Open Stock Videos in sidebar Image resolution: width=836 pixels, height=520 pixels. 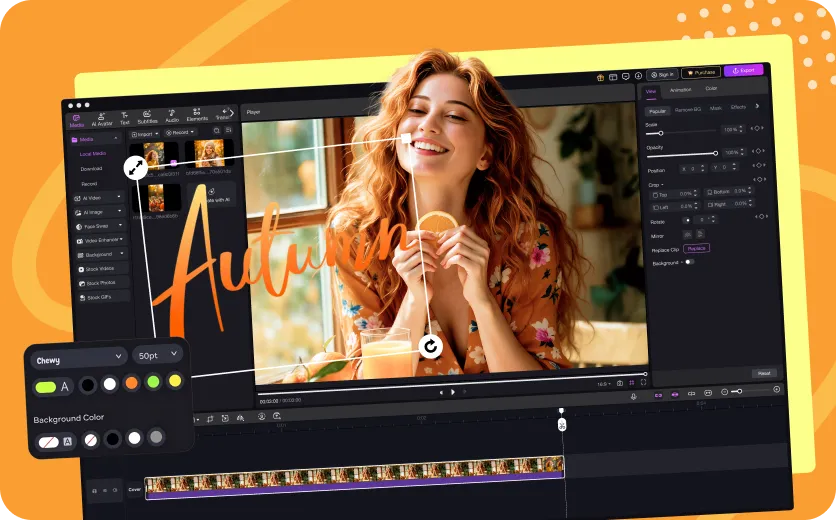(x=103, y=269)
